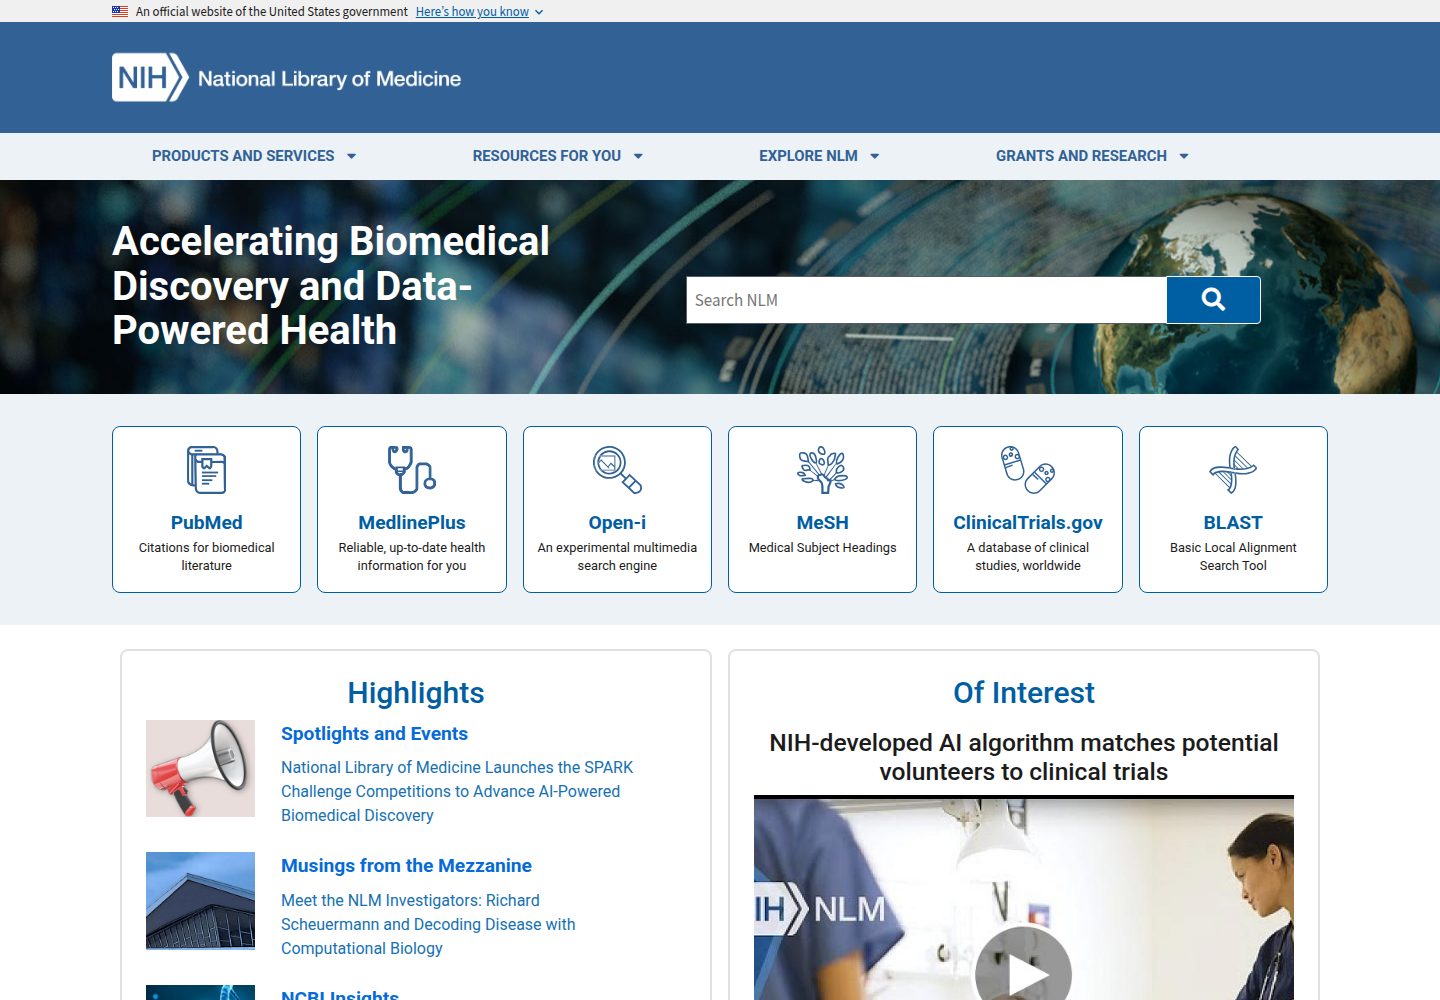Click "An official website of the United States government" text
Viewport: 1440px width, 1000px height.
(272, 12)
